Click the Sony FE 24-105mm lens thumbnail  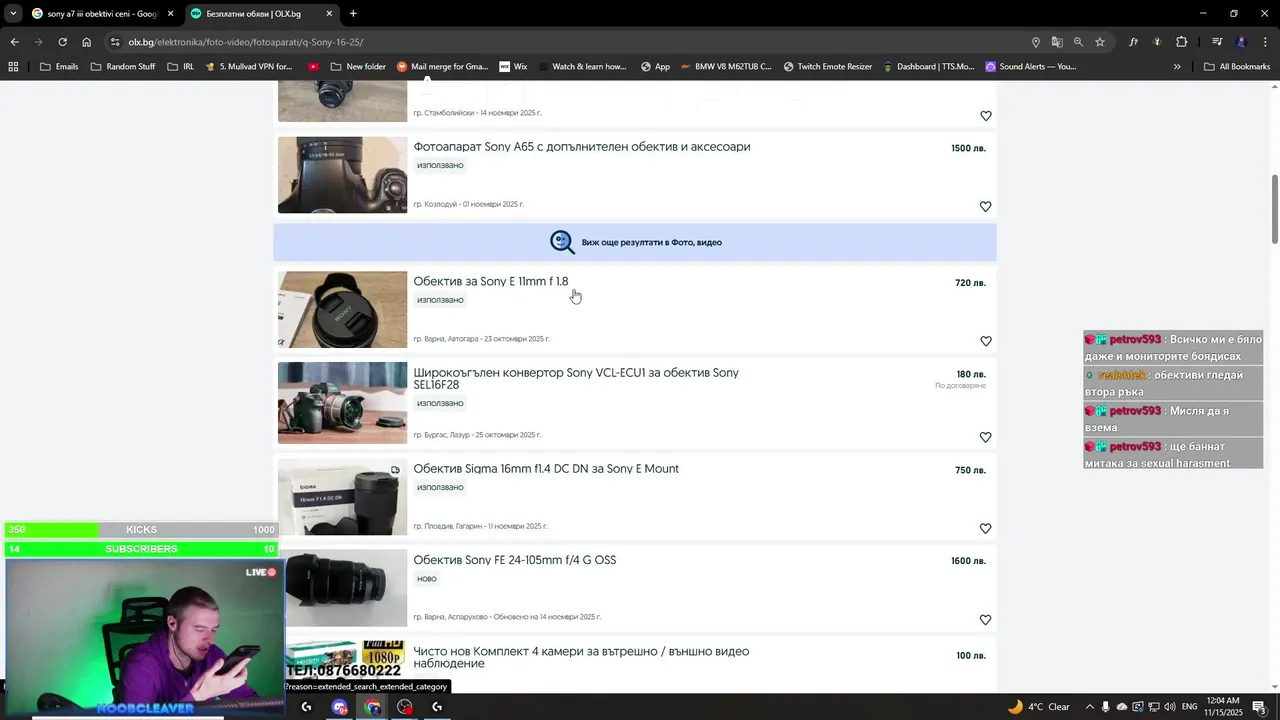(346, 588)
